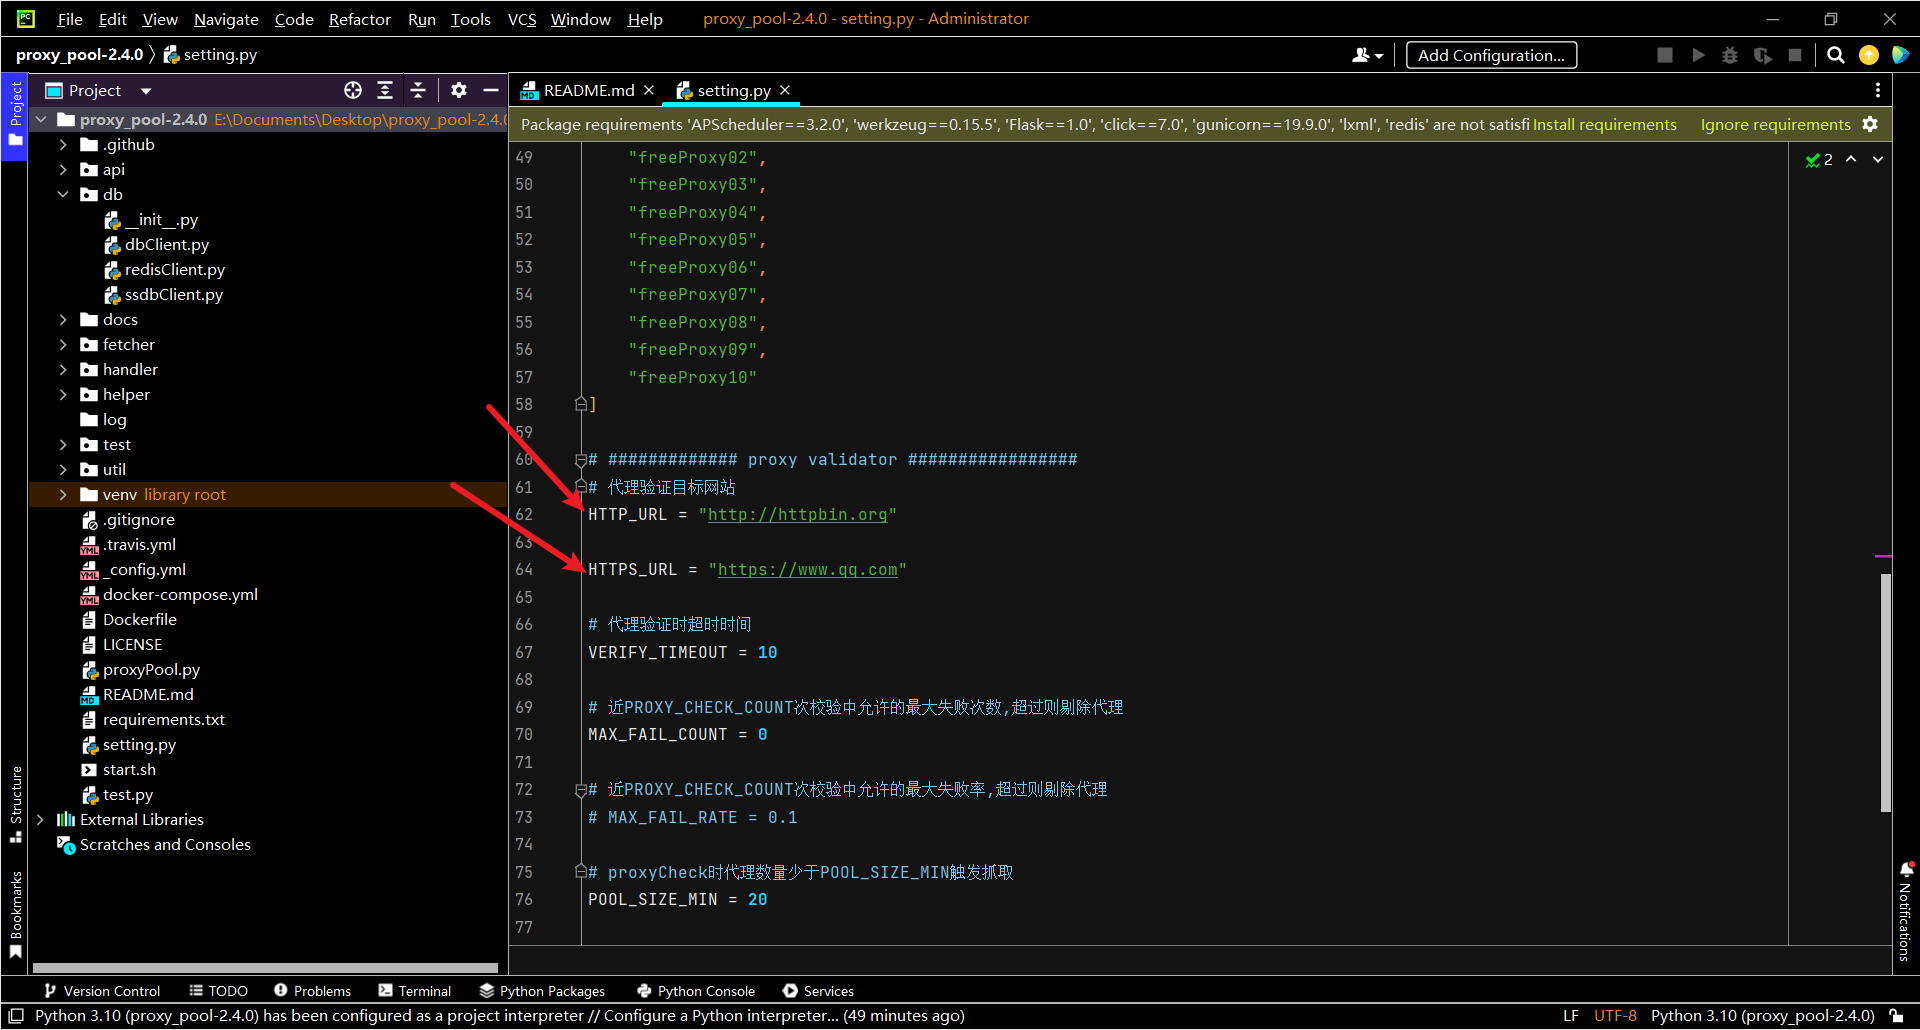The image size is (1920, 1030).
Task: Open the File menu
Action: (x=70, y=19)
